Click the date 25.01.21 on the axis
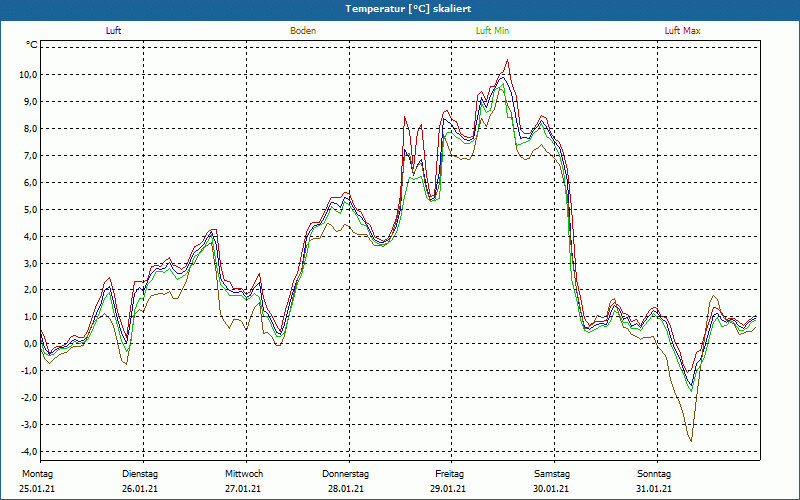The width and height of the screenshot is (800, 500). (x=36, y=489)
